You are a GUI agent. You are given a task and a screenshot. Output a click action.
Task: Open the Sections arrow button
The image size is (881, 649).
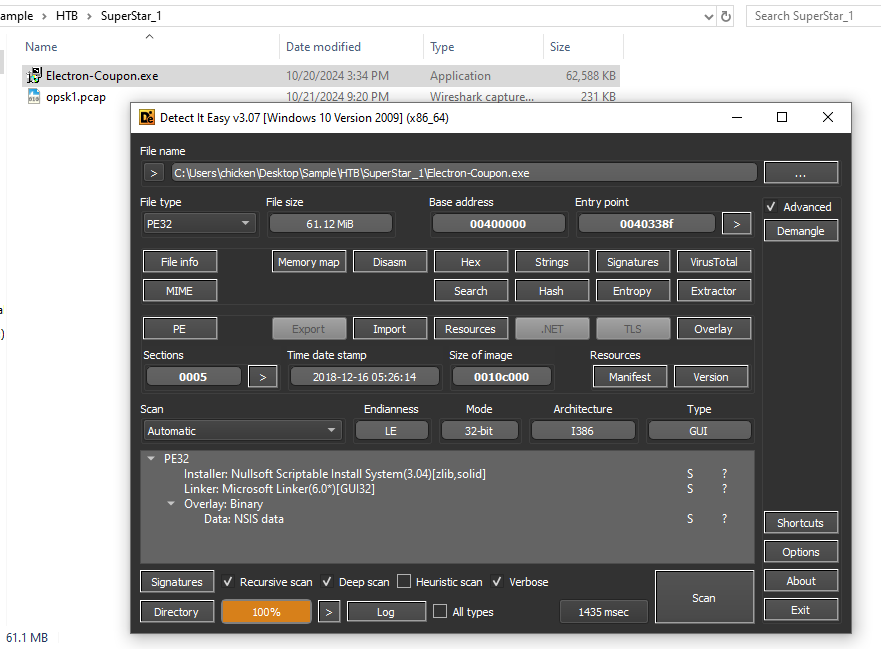(262, 377)
